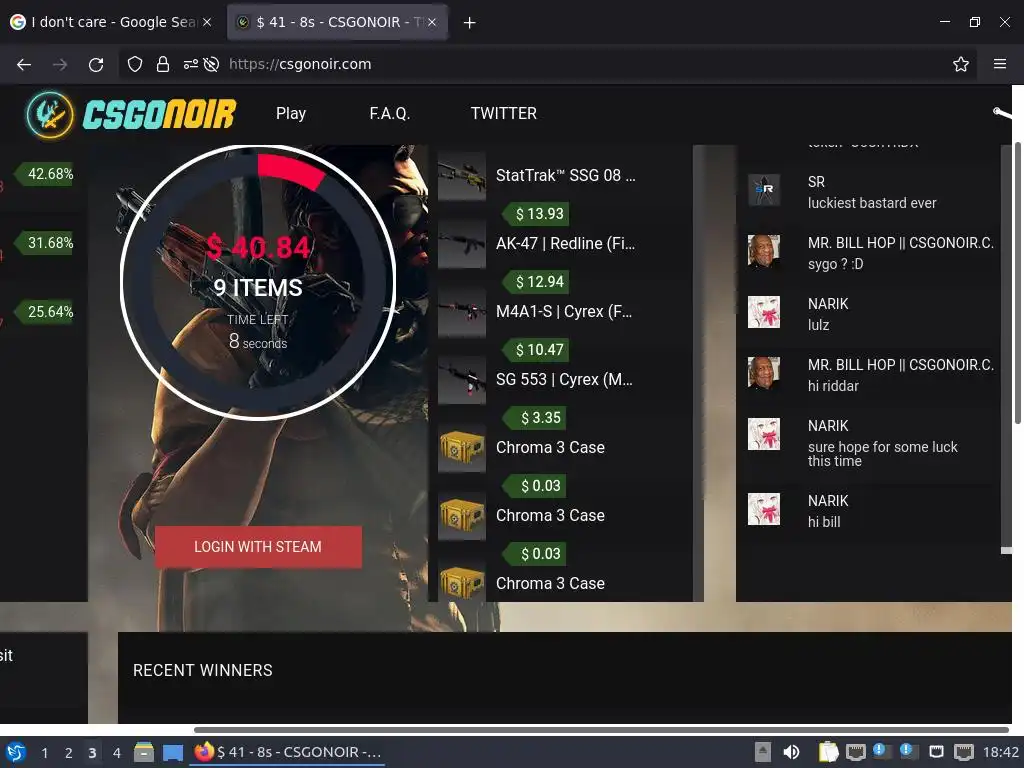This screenshot has height=768, width=1024.
Task: Click the $ 12.94 price tag
Action: [x=536, y=281]
